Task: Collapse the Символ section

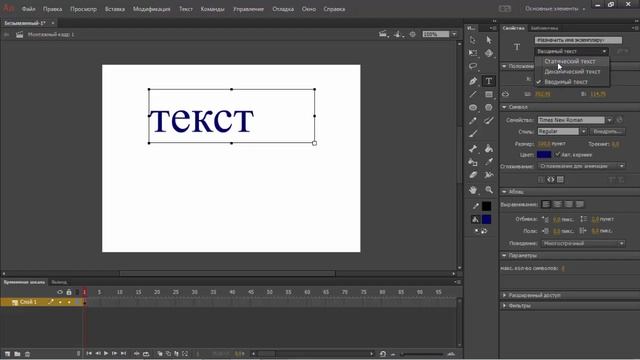Action: [504, 107]
